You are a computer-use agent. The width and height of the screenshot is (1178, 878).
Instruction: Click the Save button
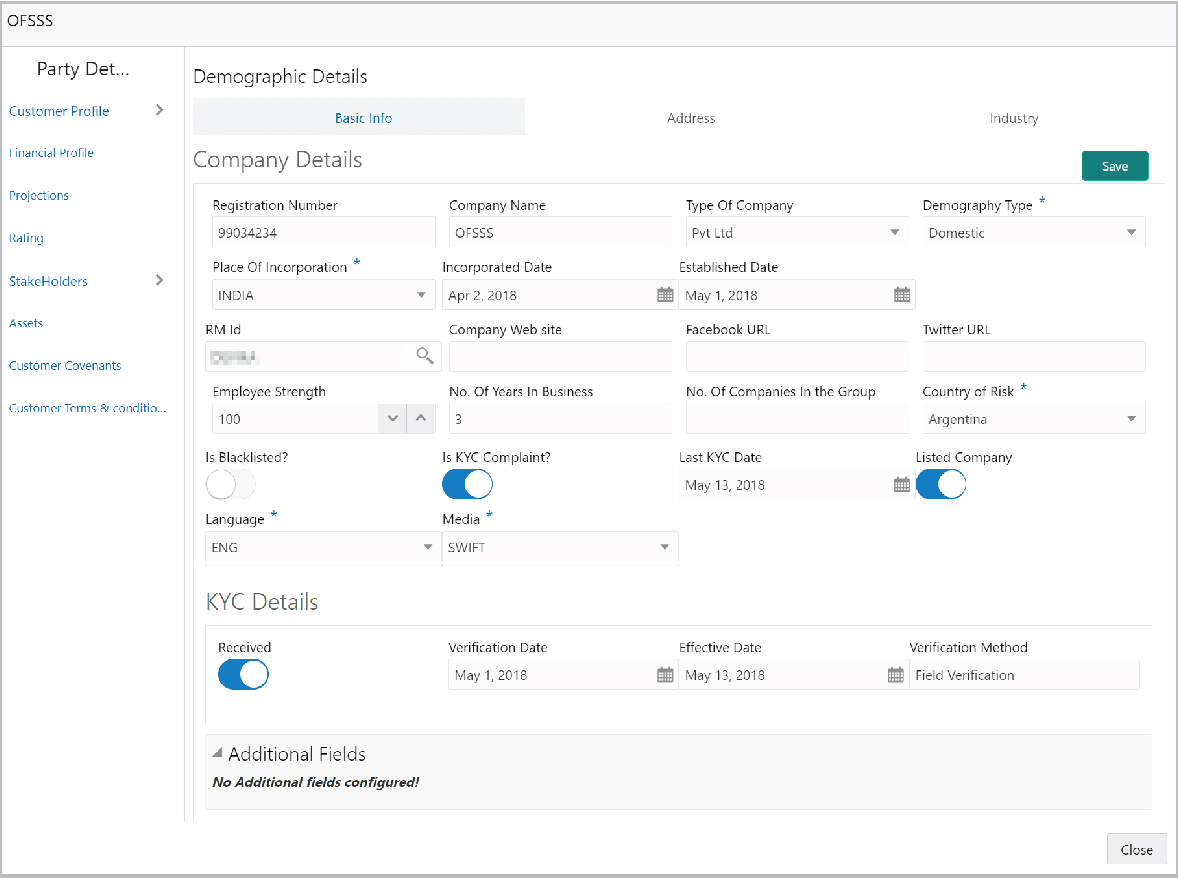[1114, 165]
